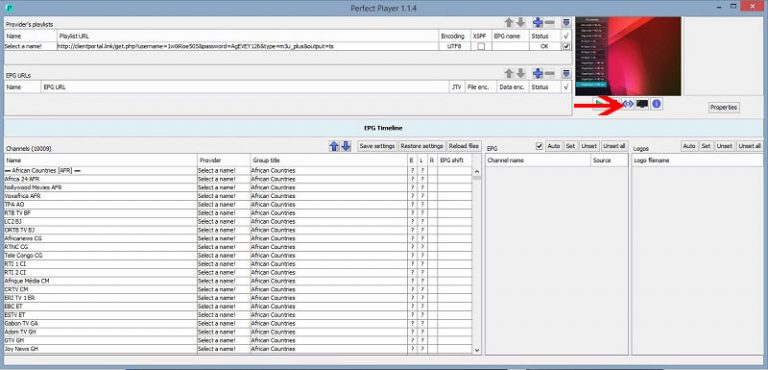Open the EPG URLs shield dropdown icon
768x370 pixels.
point(566,74)
